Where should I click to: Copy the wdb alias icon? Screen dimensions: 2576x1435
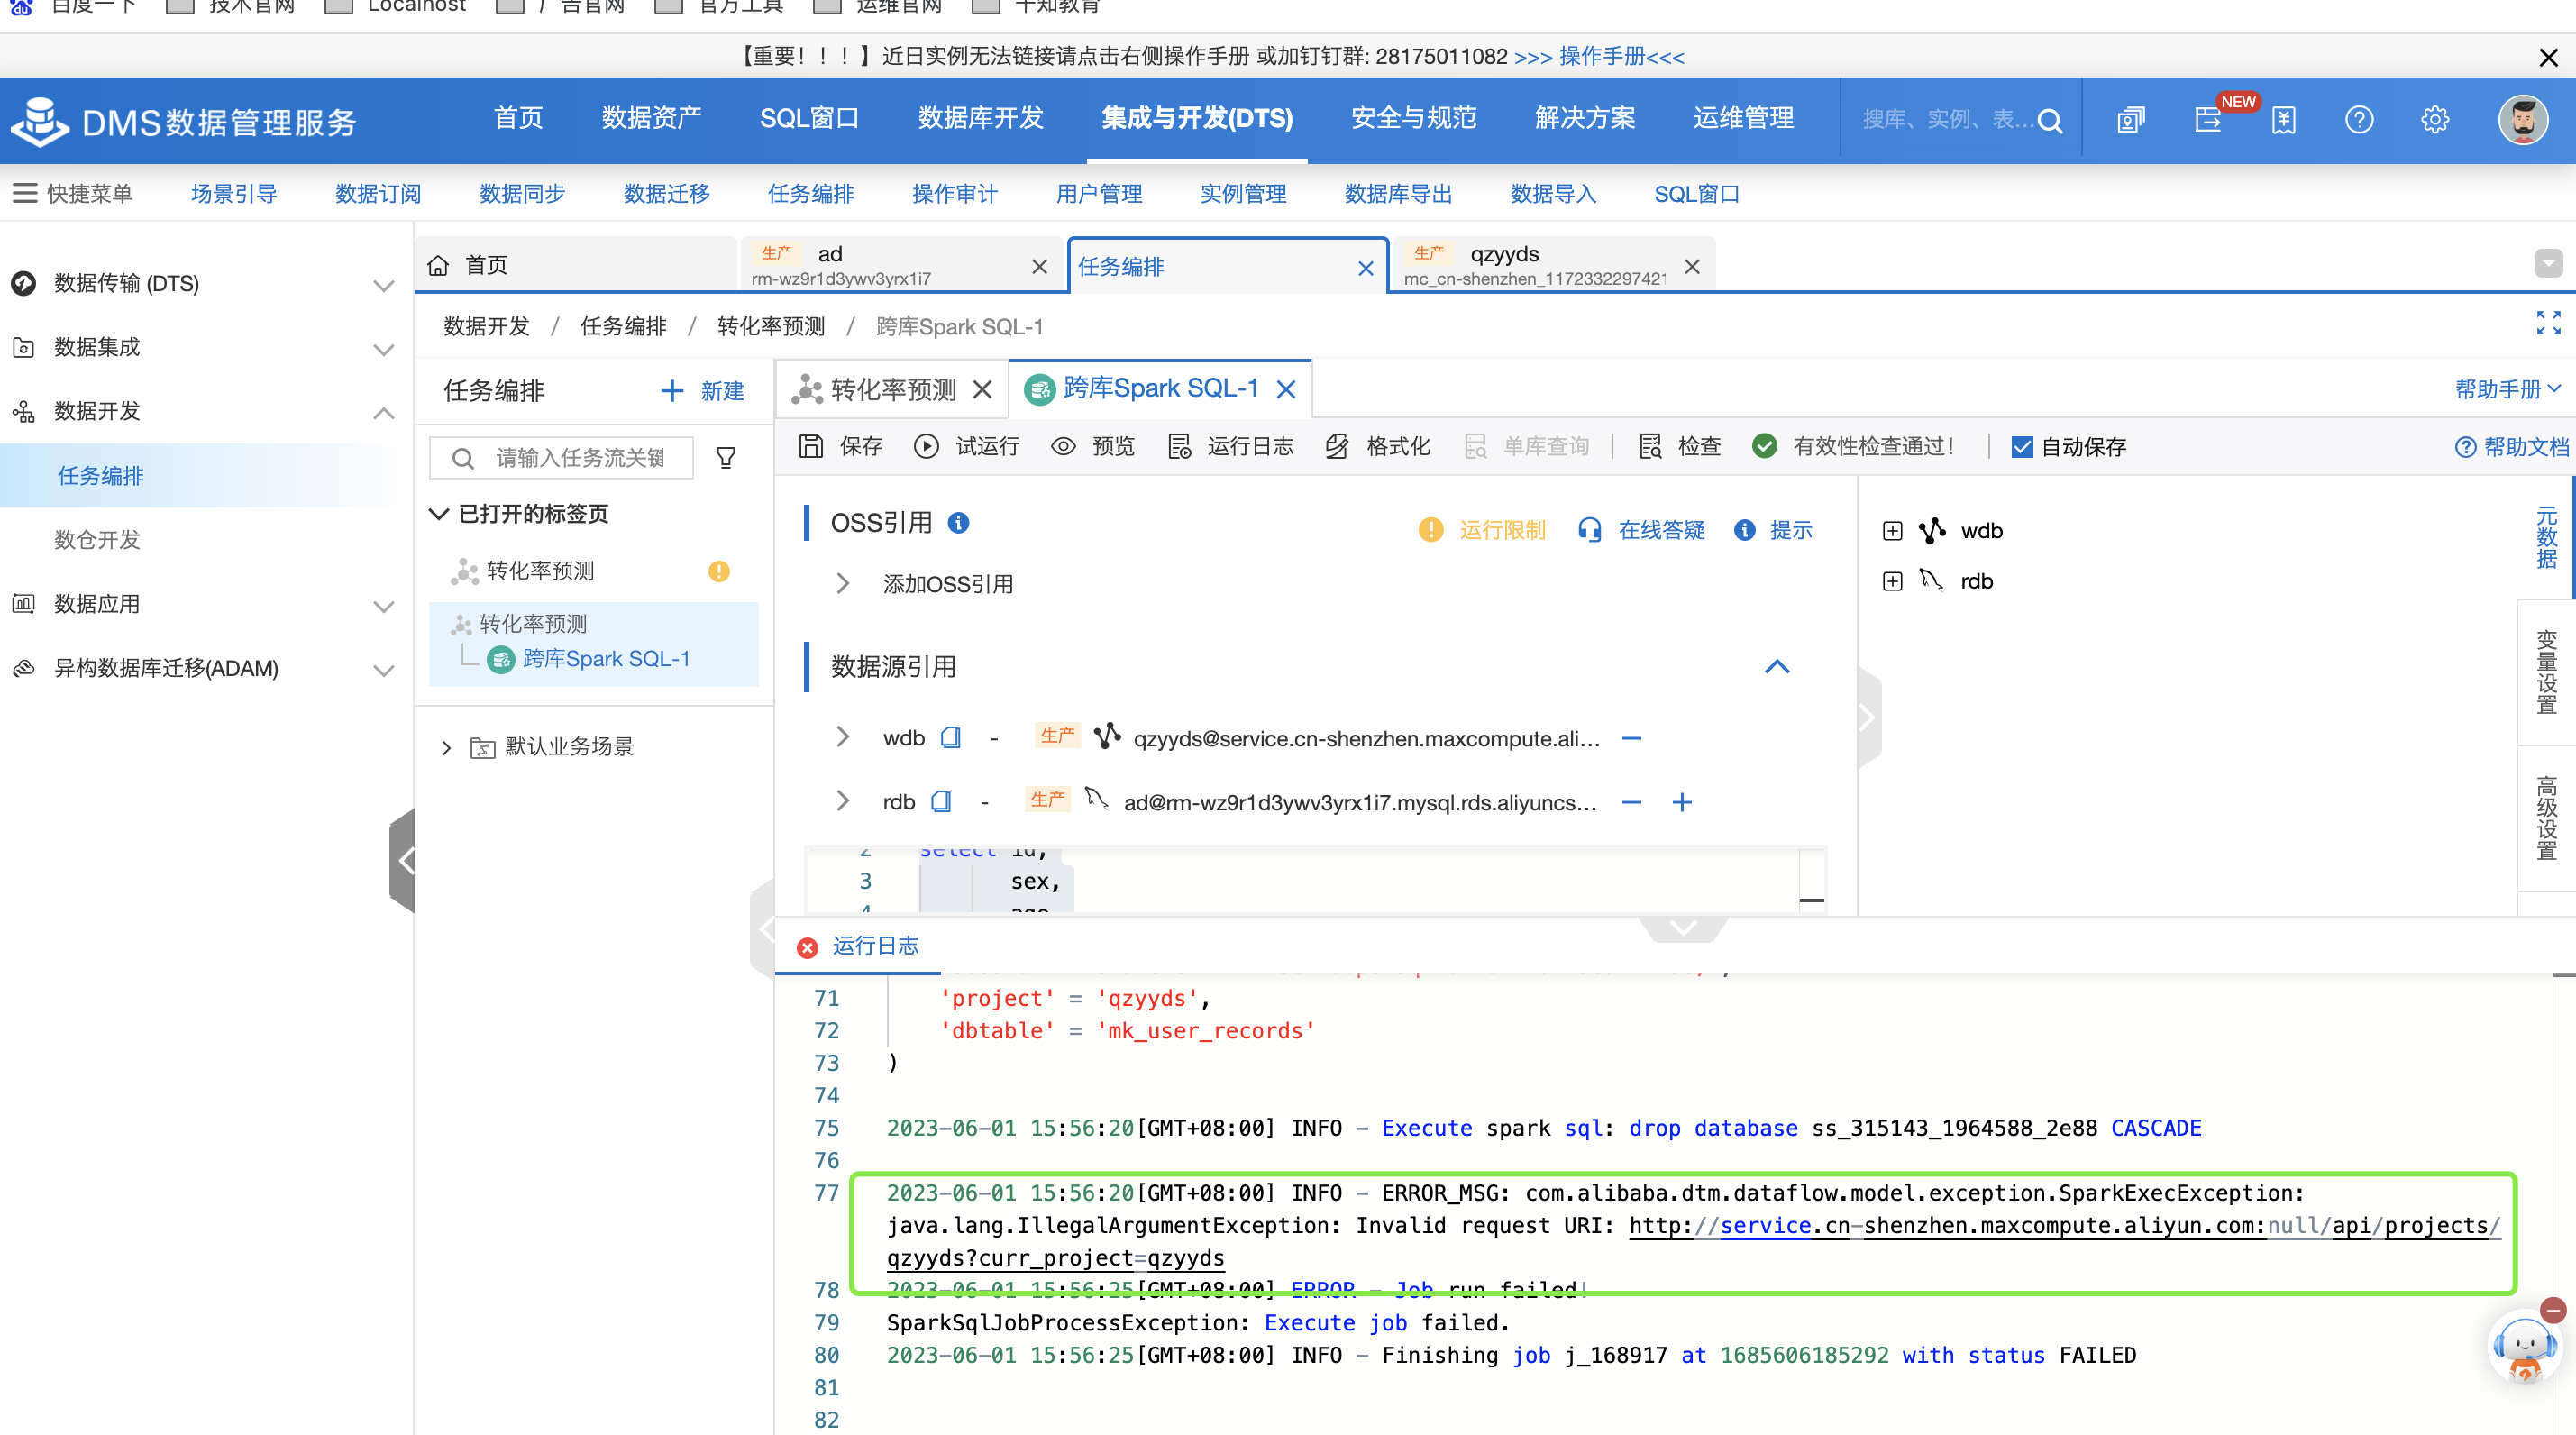tap(950, 738)
